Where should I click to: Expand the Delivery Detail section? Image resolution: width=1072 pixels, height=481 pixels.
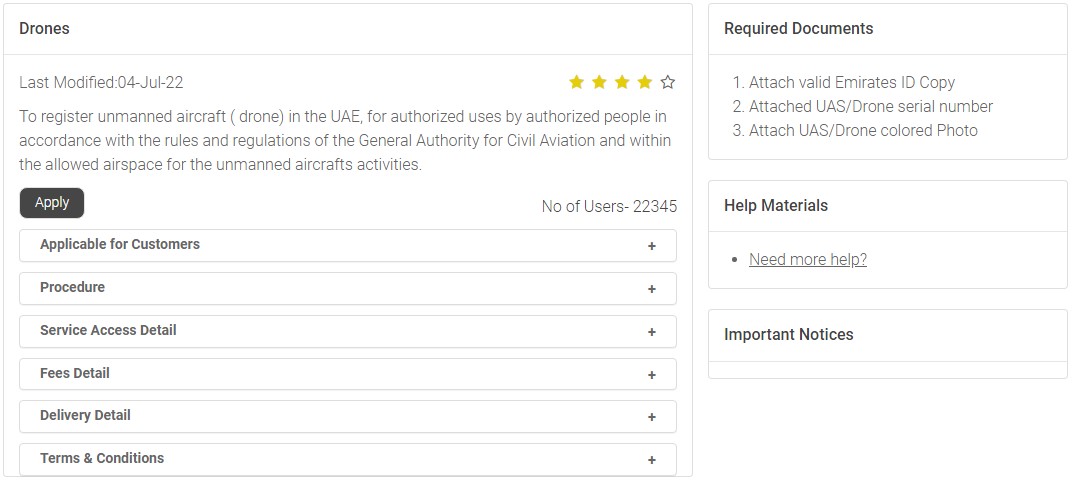click(x=348, y=417)
